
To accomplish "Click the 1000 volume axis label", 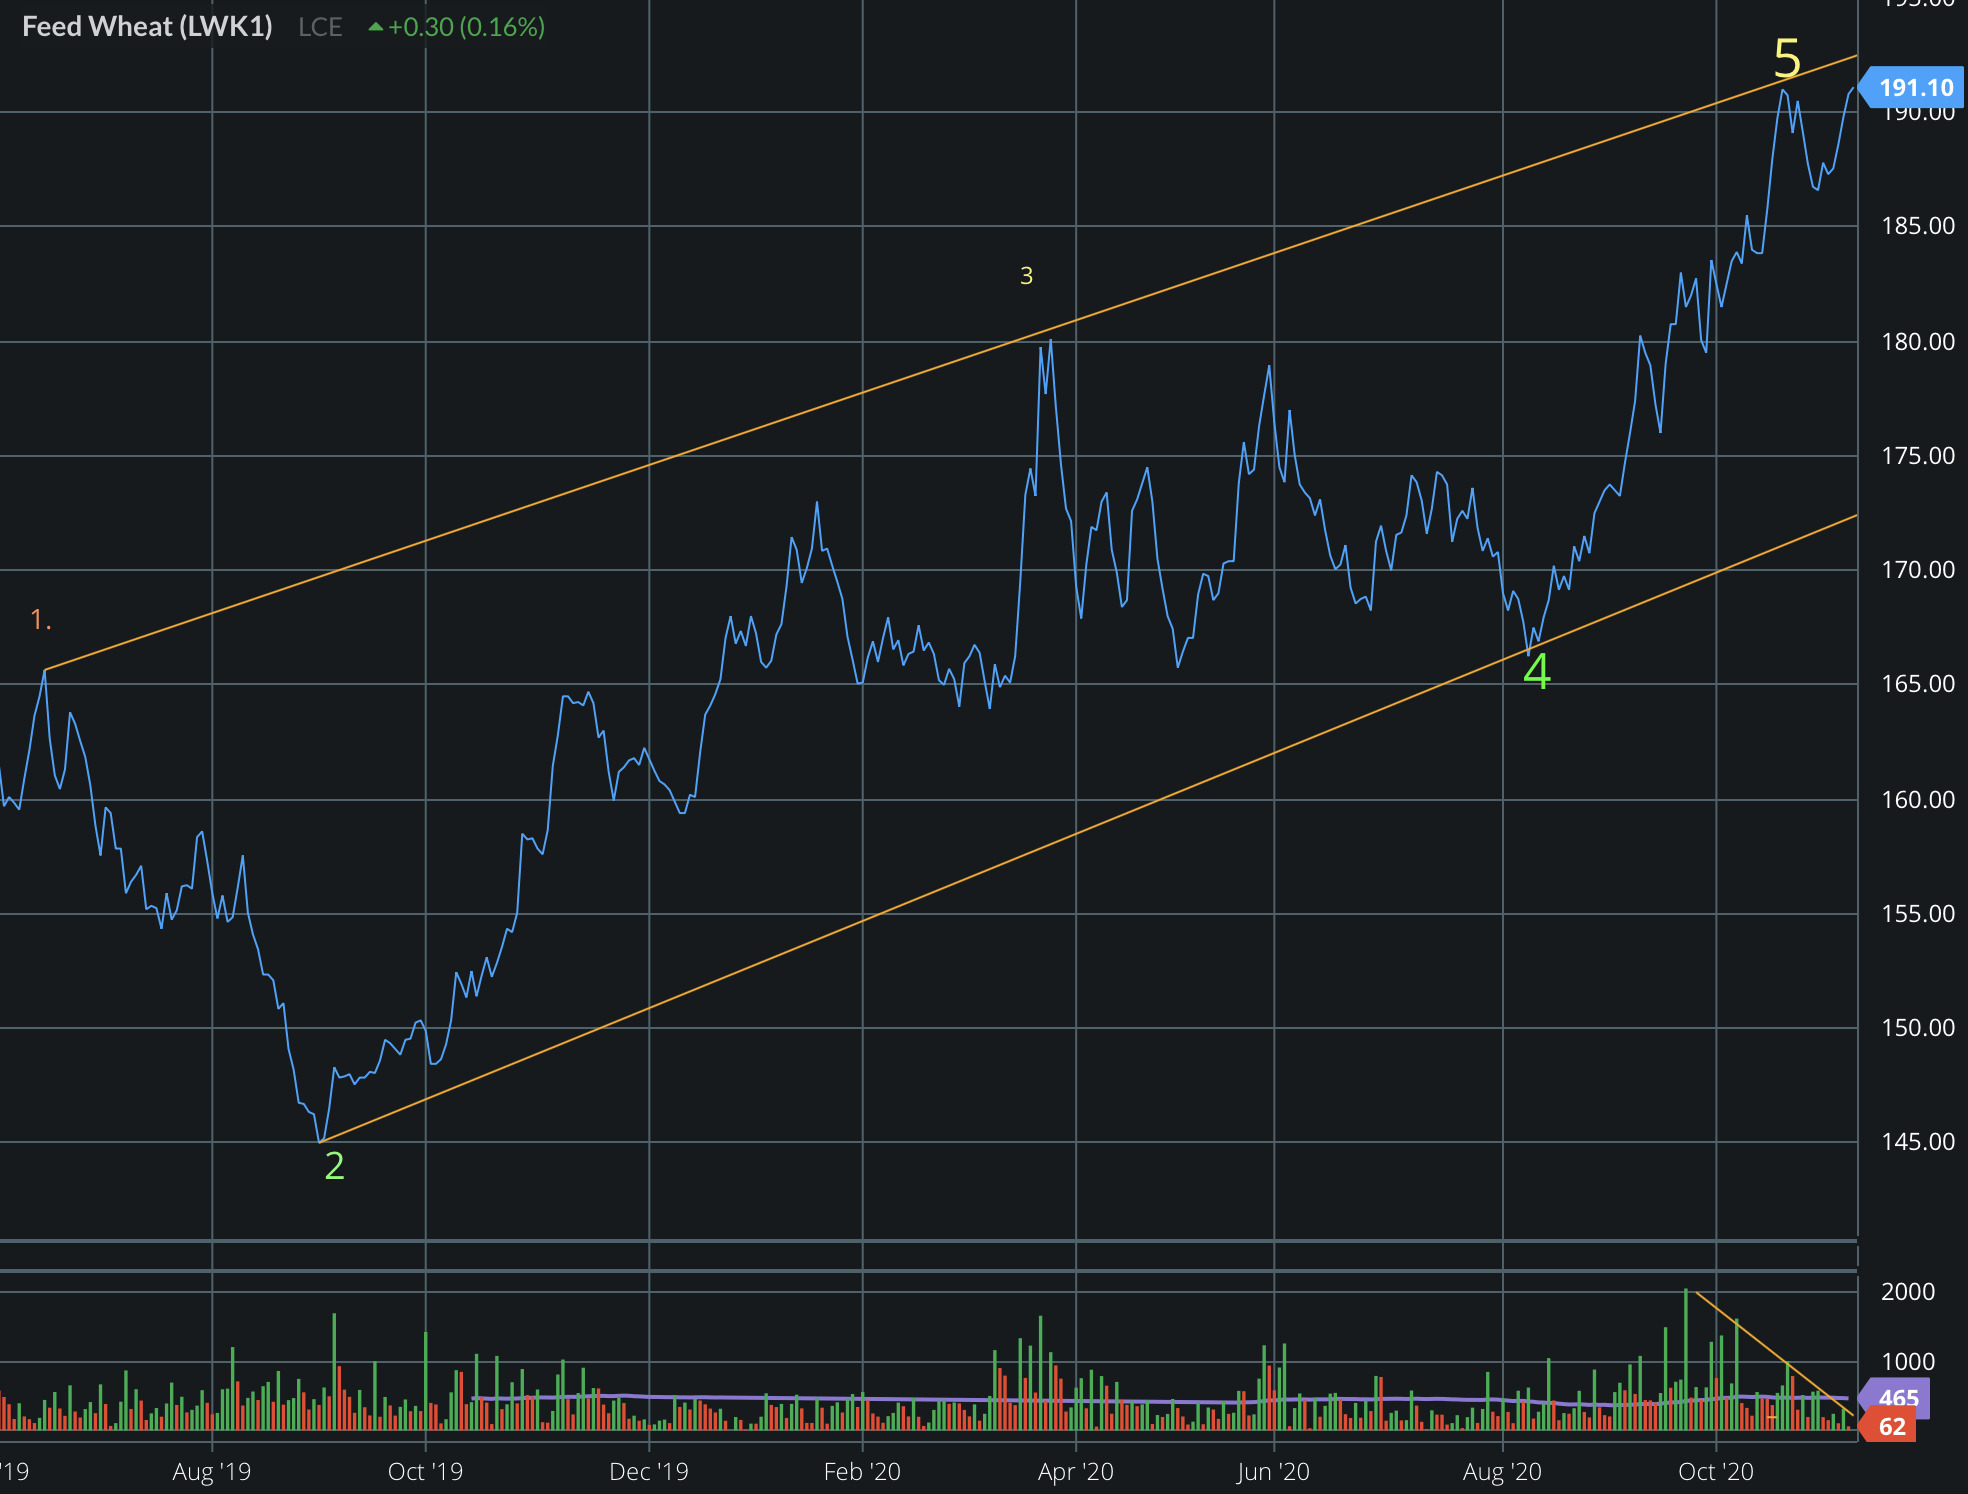I will pyautogui.click(x=1908, y=1362).
